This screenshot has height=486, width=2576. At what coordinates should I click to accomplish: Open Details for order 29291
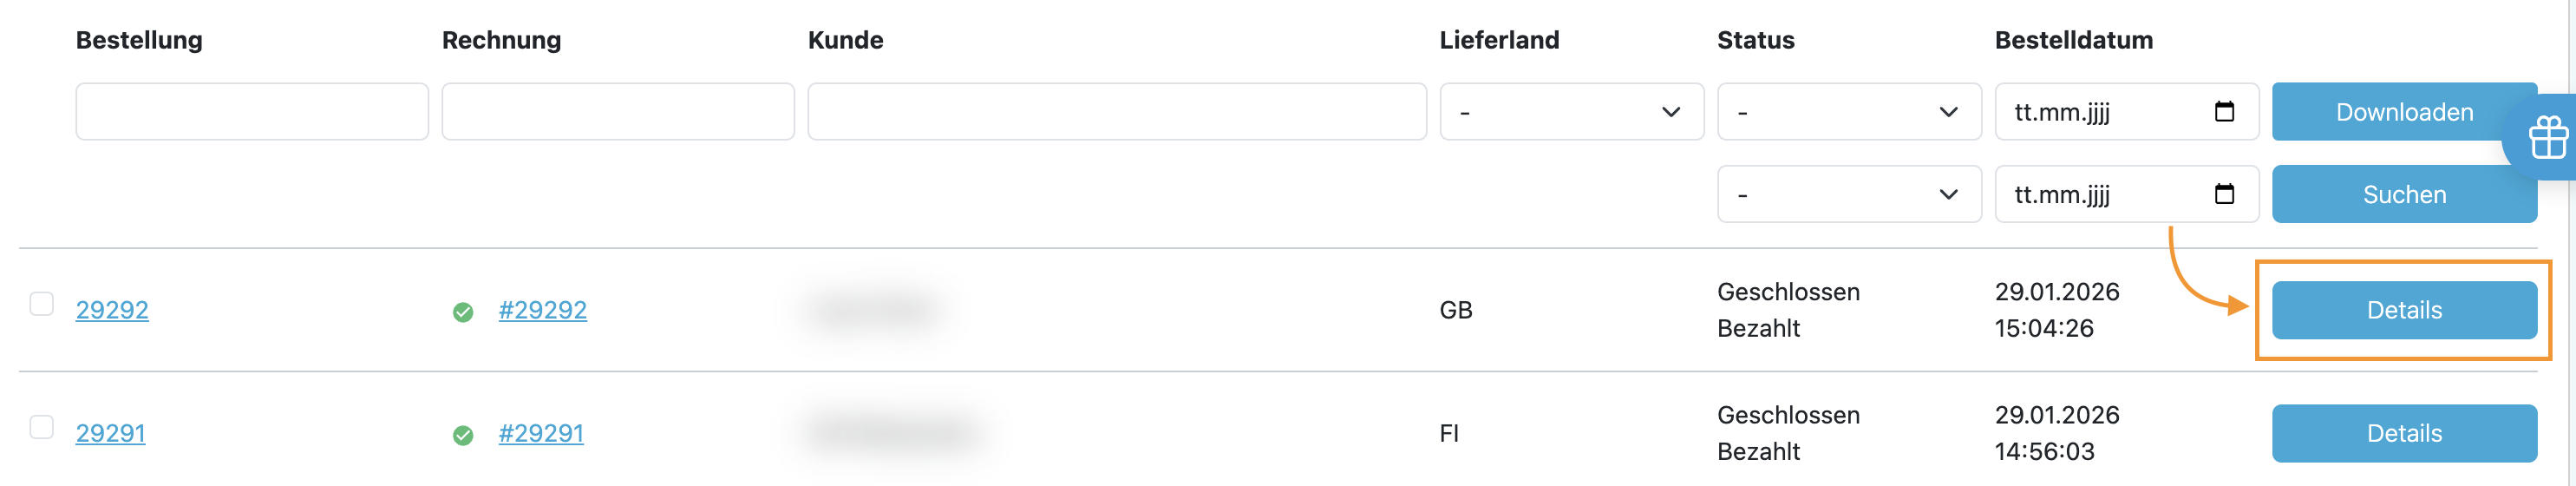2403,433
